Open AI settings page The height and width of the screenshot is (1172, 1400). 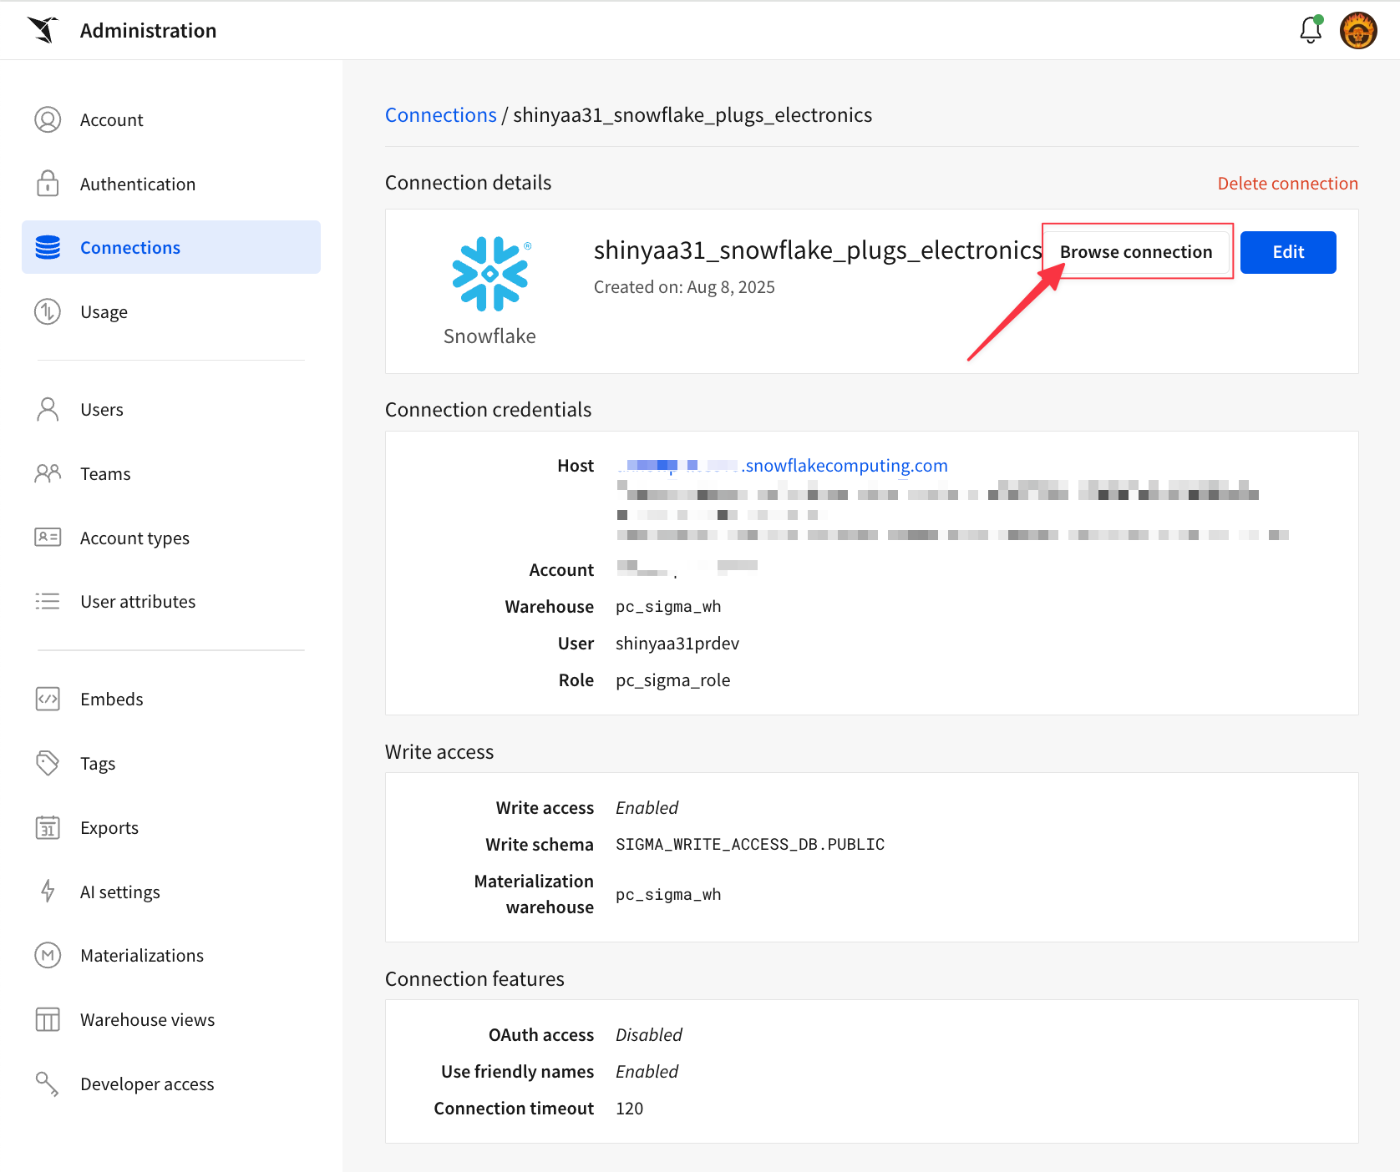tap(171, 892)
